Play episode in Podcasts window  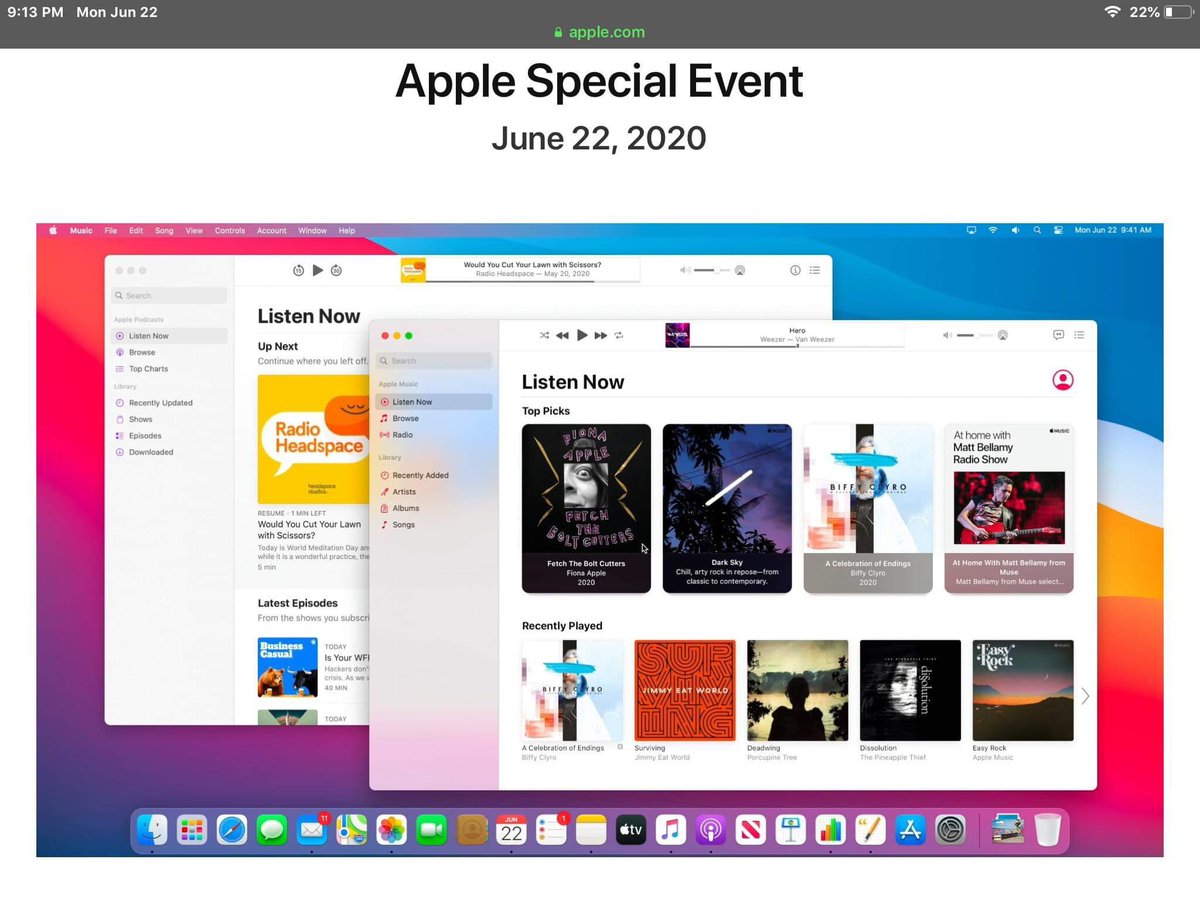point(317,270)
